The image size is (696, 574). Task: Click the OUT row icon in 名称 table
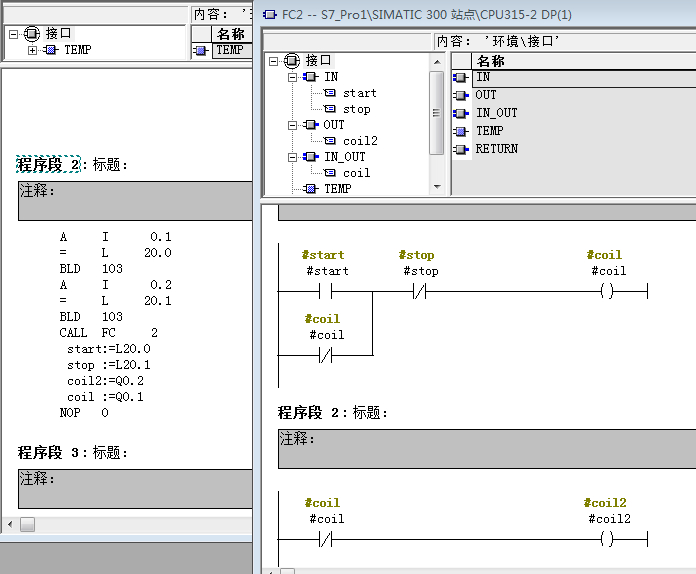coord(461,95)
